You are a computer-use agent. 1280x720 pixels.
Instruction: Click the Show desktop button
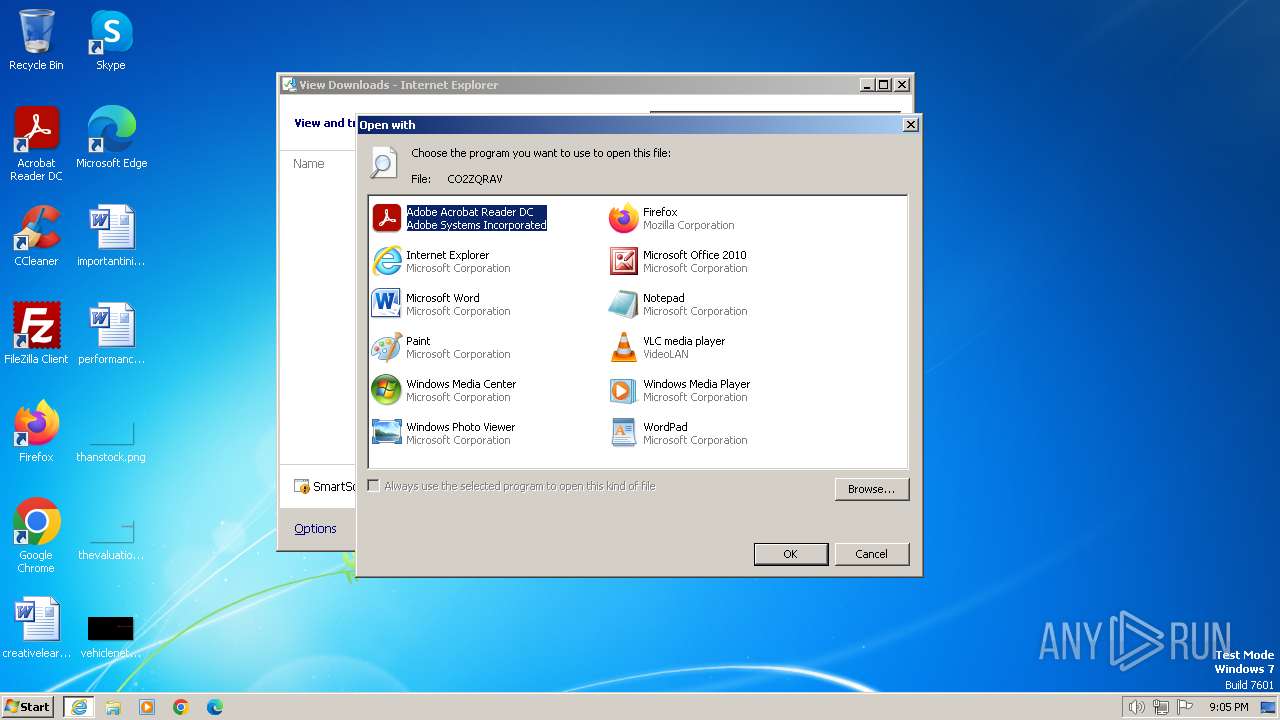(1269, 707)
